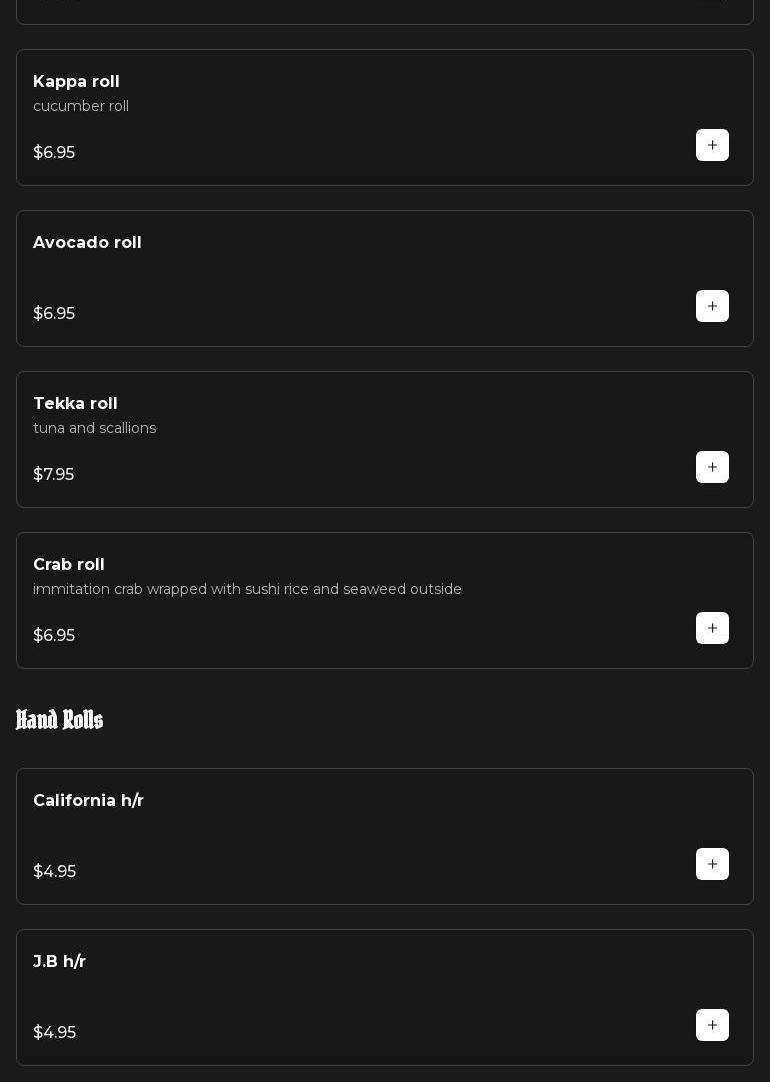This screenshot has height=1082, width=770.
Task: Click the imitation crab description text
Action: point(247,589)
